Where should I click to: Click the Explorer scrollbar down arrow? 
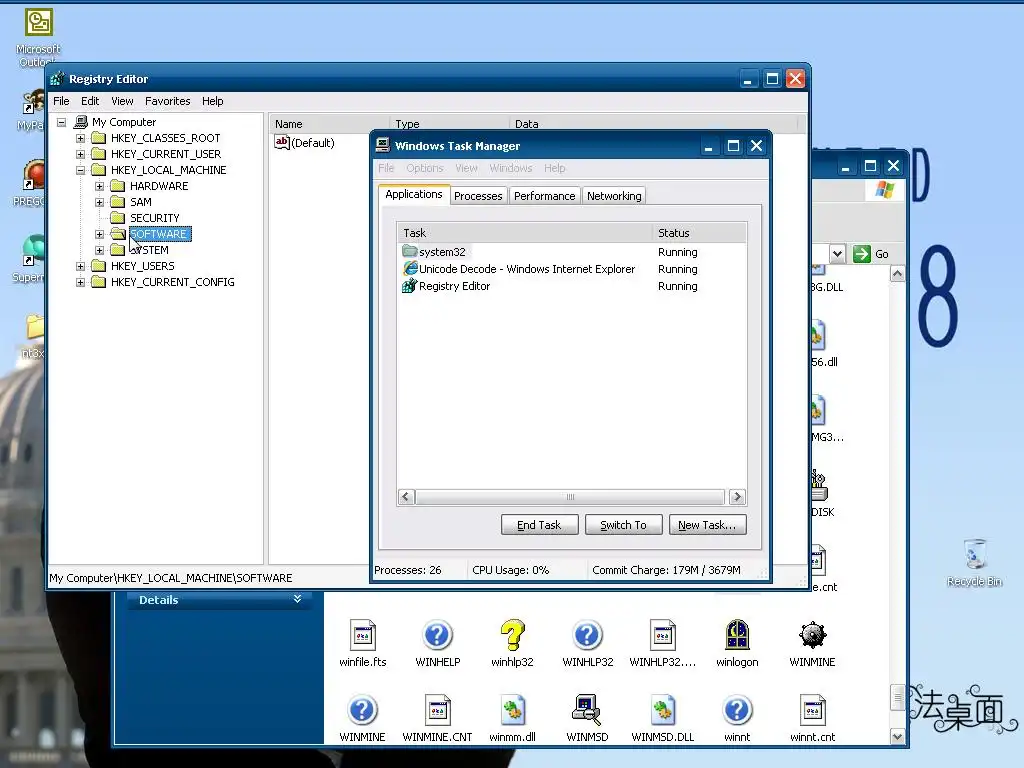click(x=897, y=737)
